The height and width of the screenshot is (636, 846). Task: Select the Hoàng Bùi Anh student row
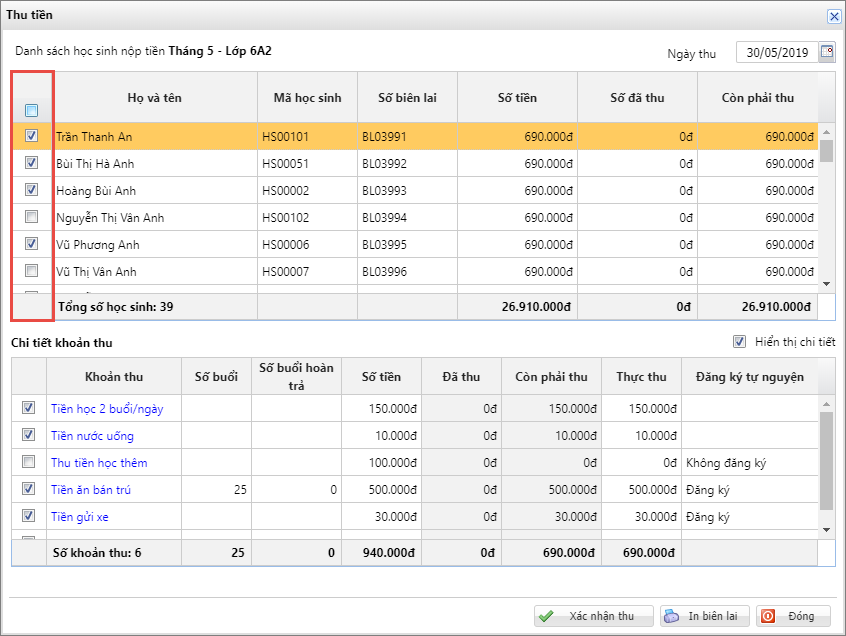150,191
